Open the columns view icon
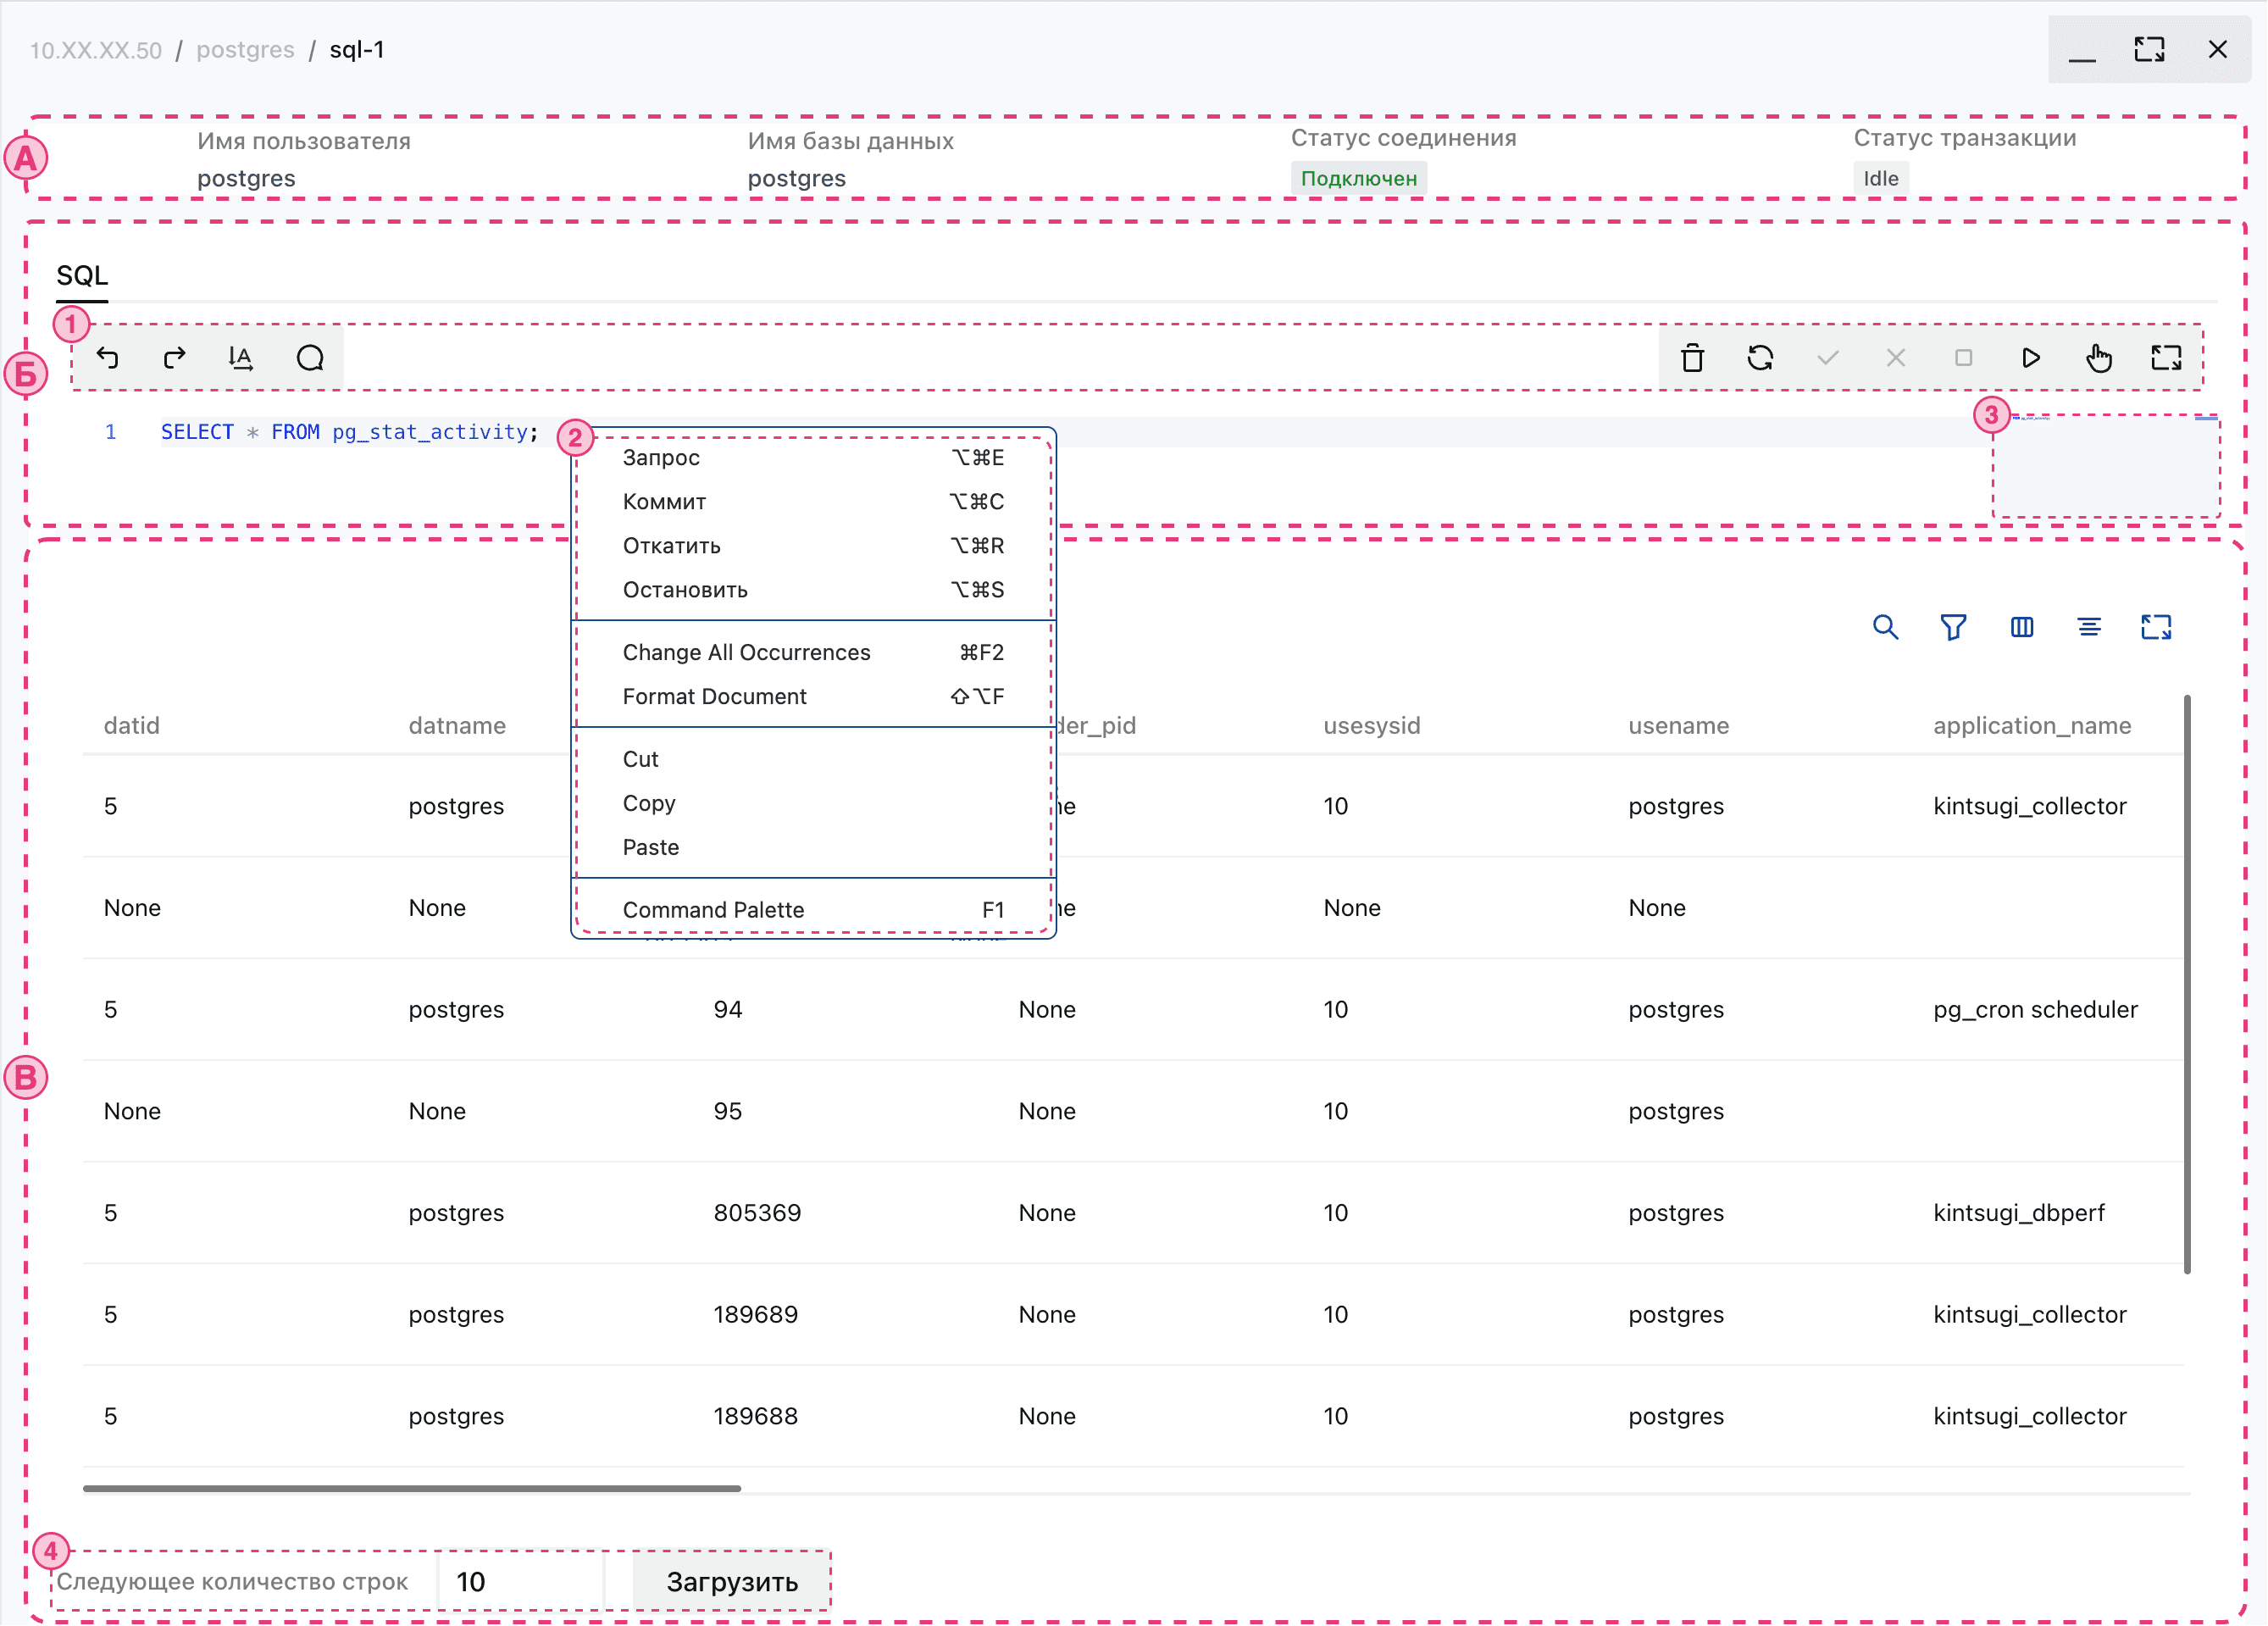2268x1626 pixels. pos(2021,627)
